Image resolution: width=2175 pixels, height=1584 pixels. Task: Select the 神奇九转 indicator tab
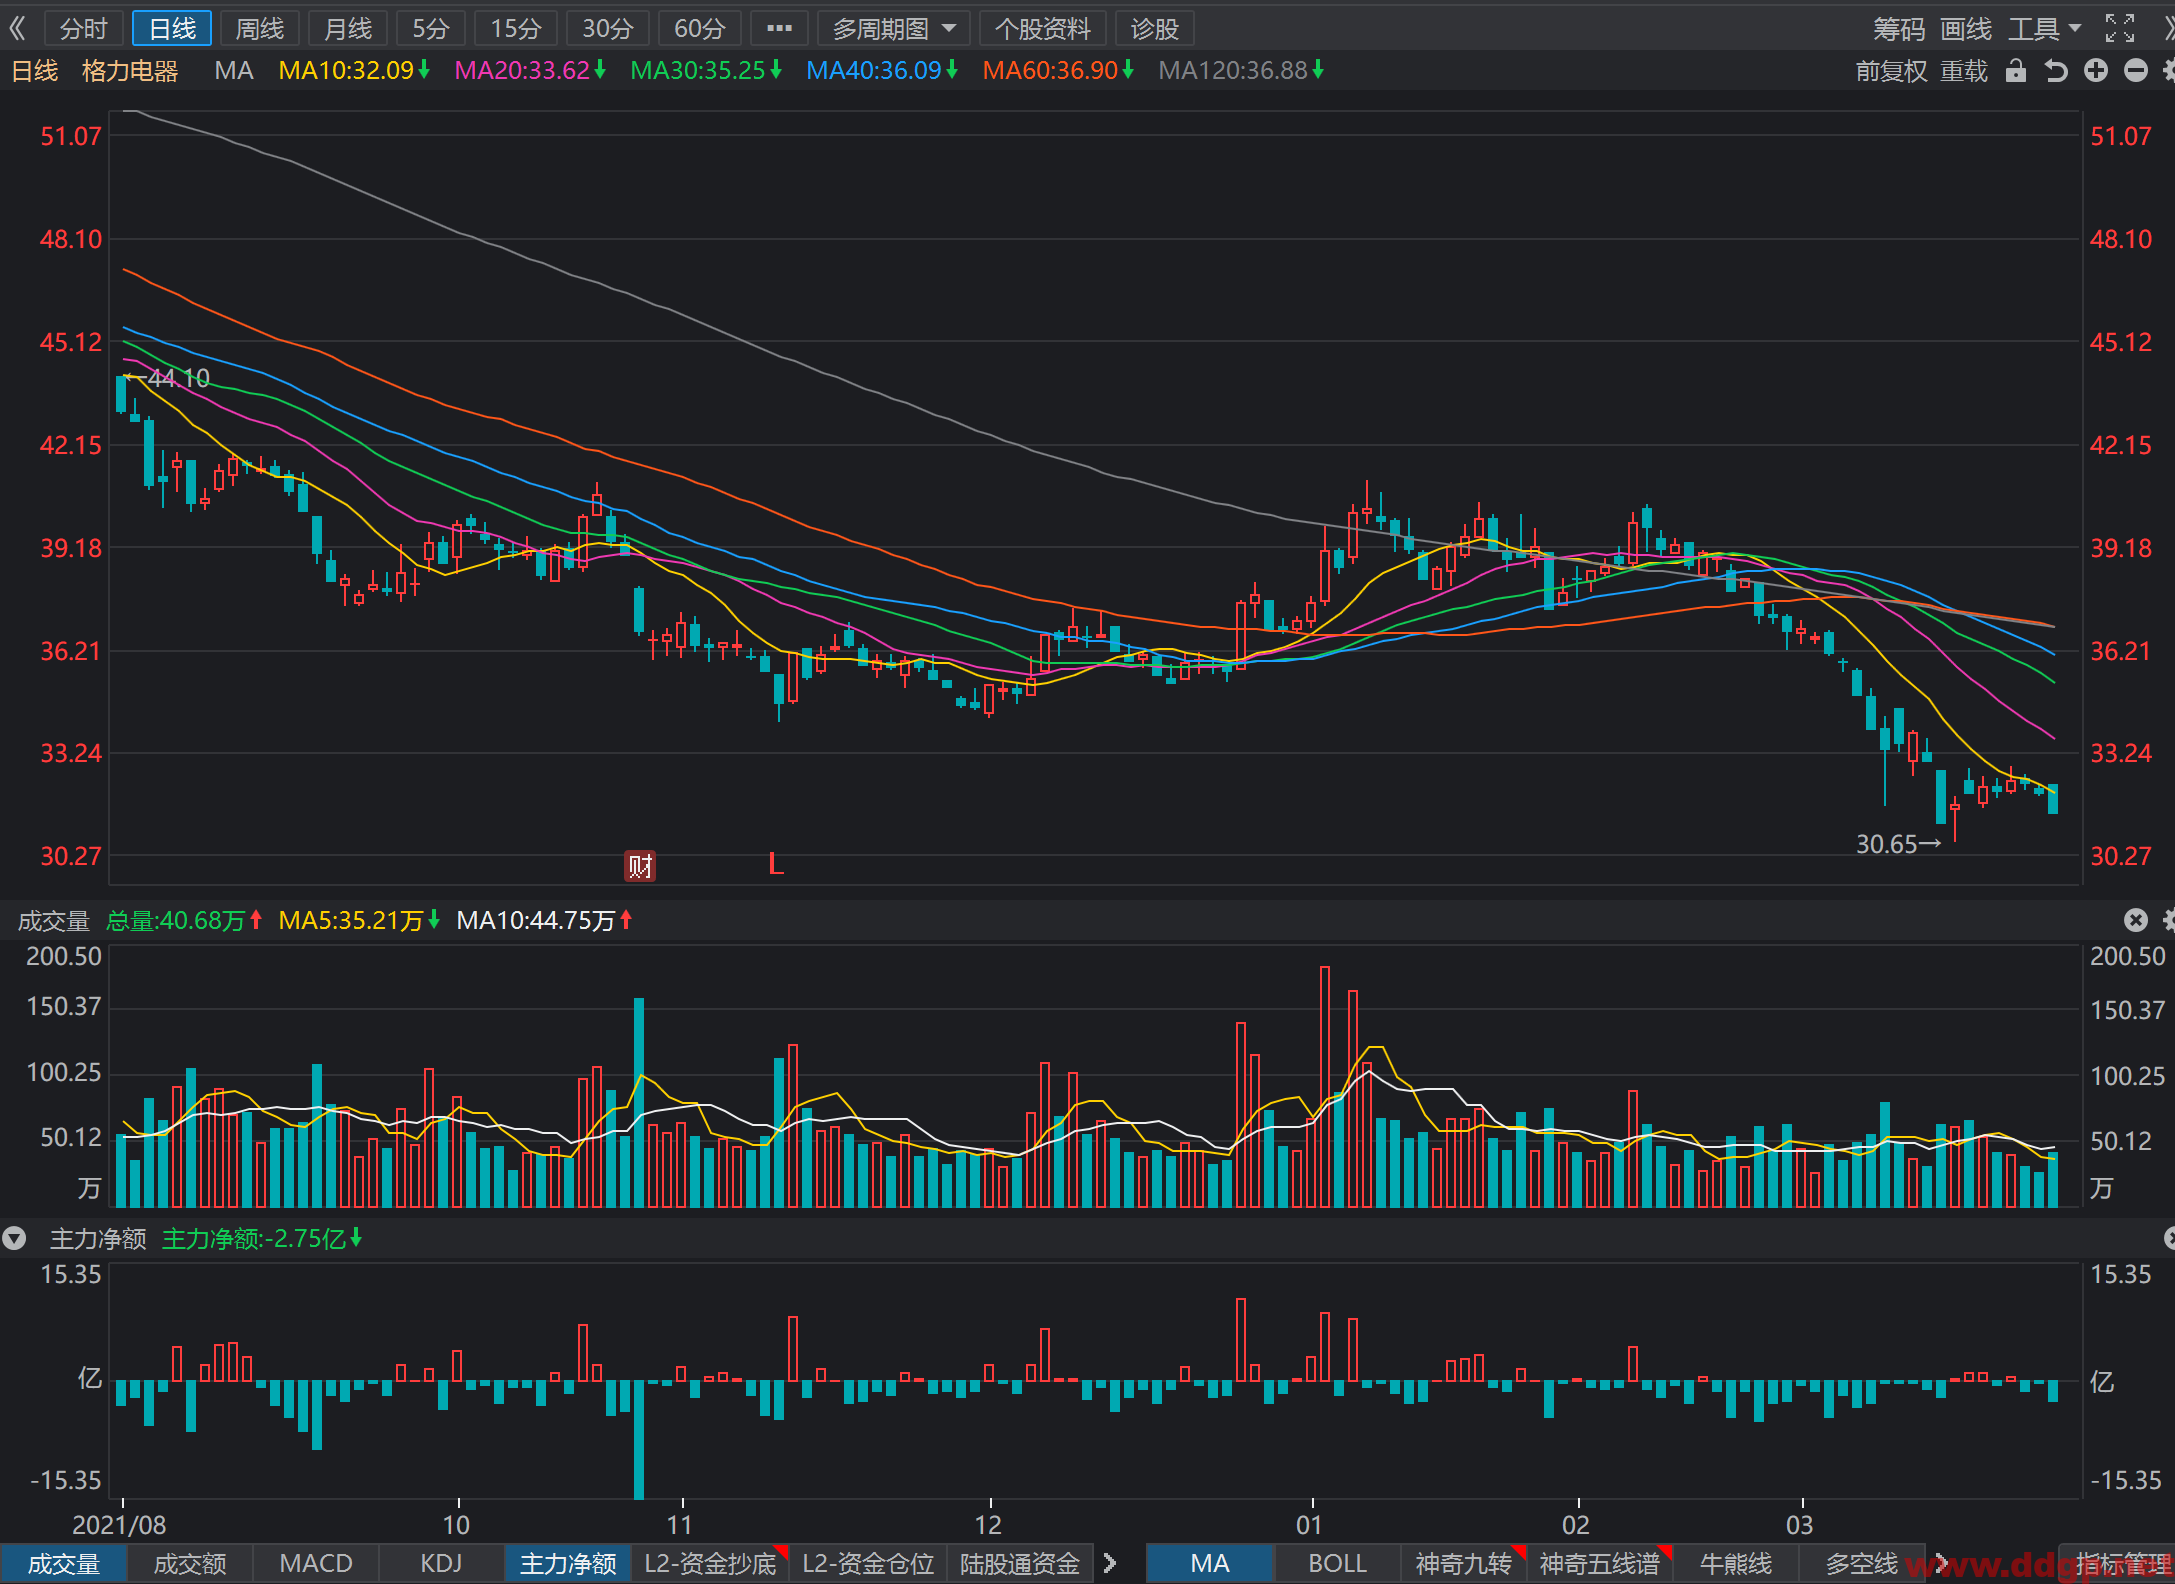[1463, 1563]
